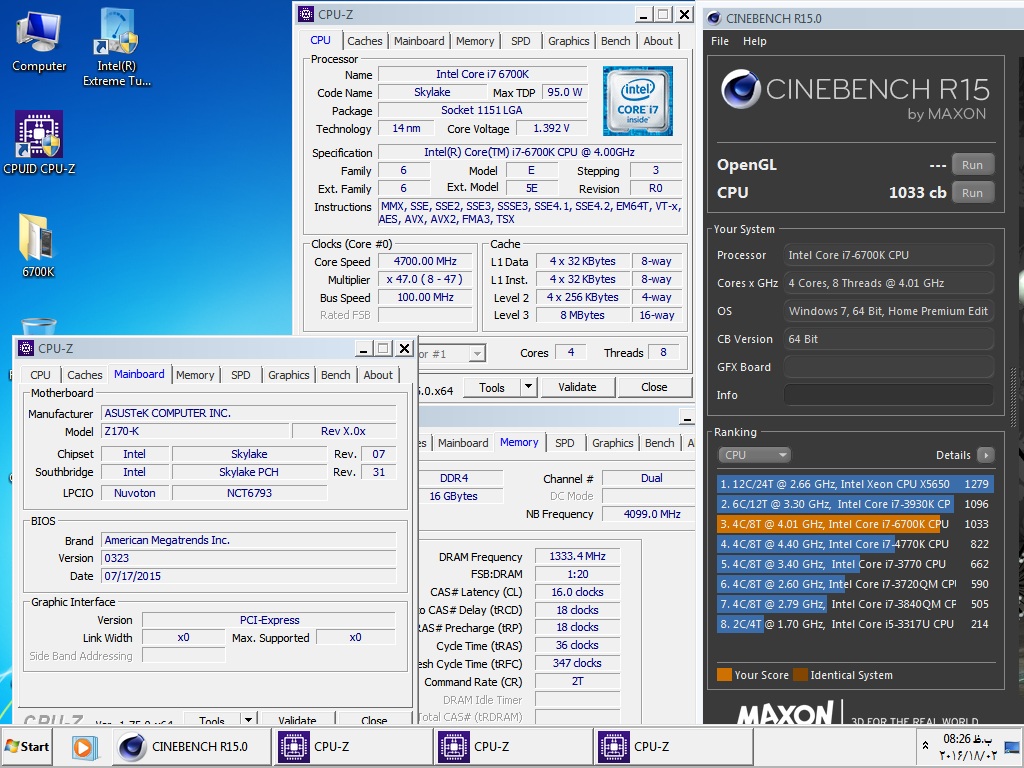
Task: Click the Info input field in Cinebench
Action: pyautogui.click(x=888, y=395)
